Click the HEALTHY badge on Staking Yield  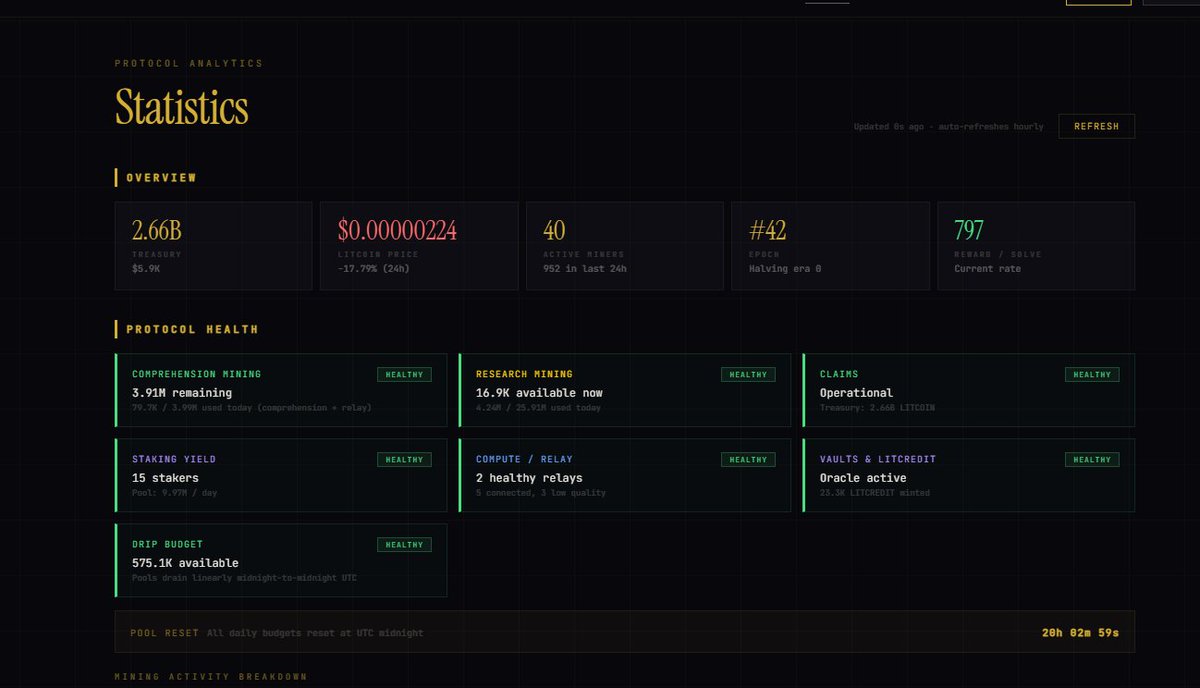(404, 460)
